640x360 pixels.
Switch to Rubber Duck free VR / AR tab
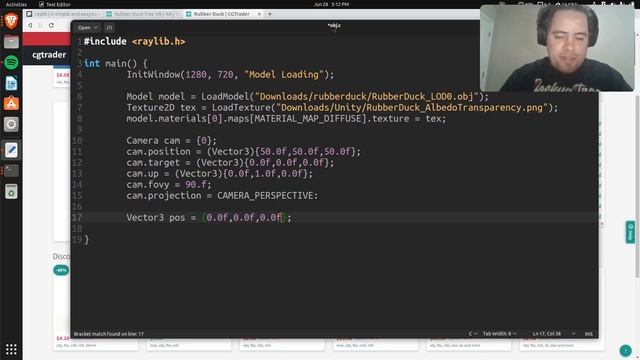(143, 14)
